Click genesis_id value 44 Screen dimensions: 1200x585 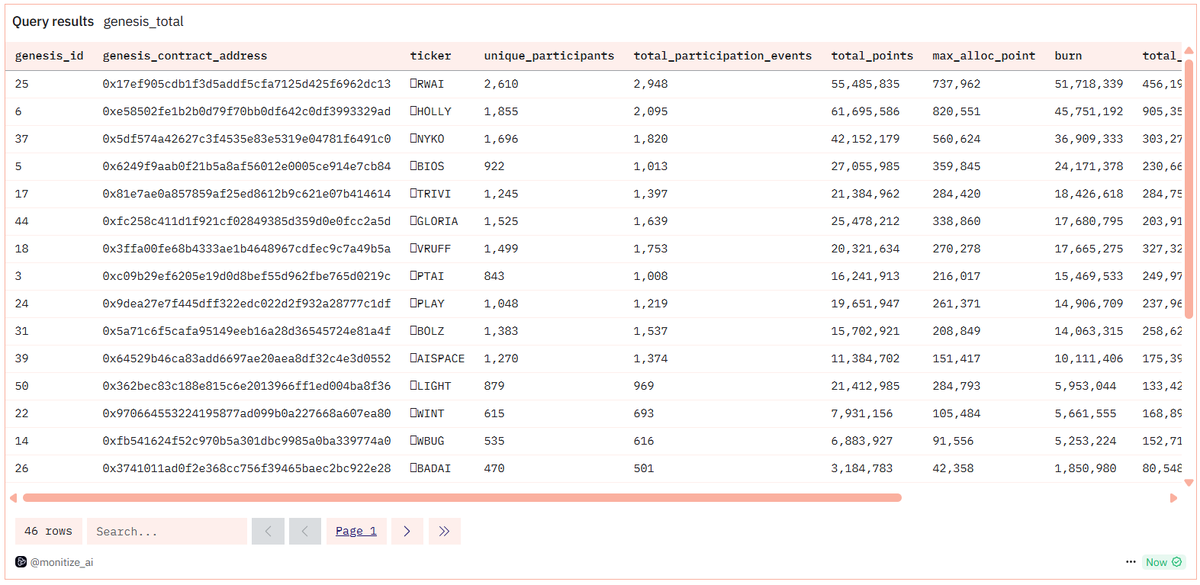(22, 221)
